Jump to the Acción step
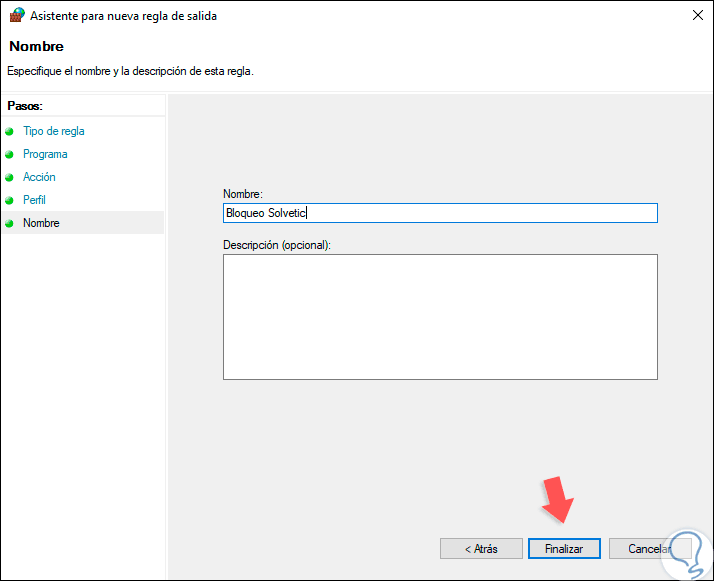714x581 pixels. tap(39, 177)
